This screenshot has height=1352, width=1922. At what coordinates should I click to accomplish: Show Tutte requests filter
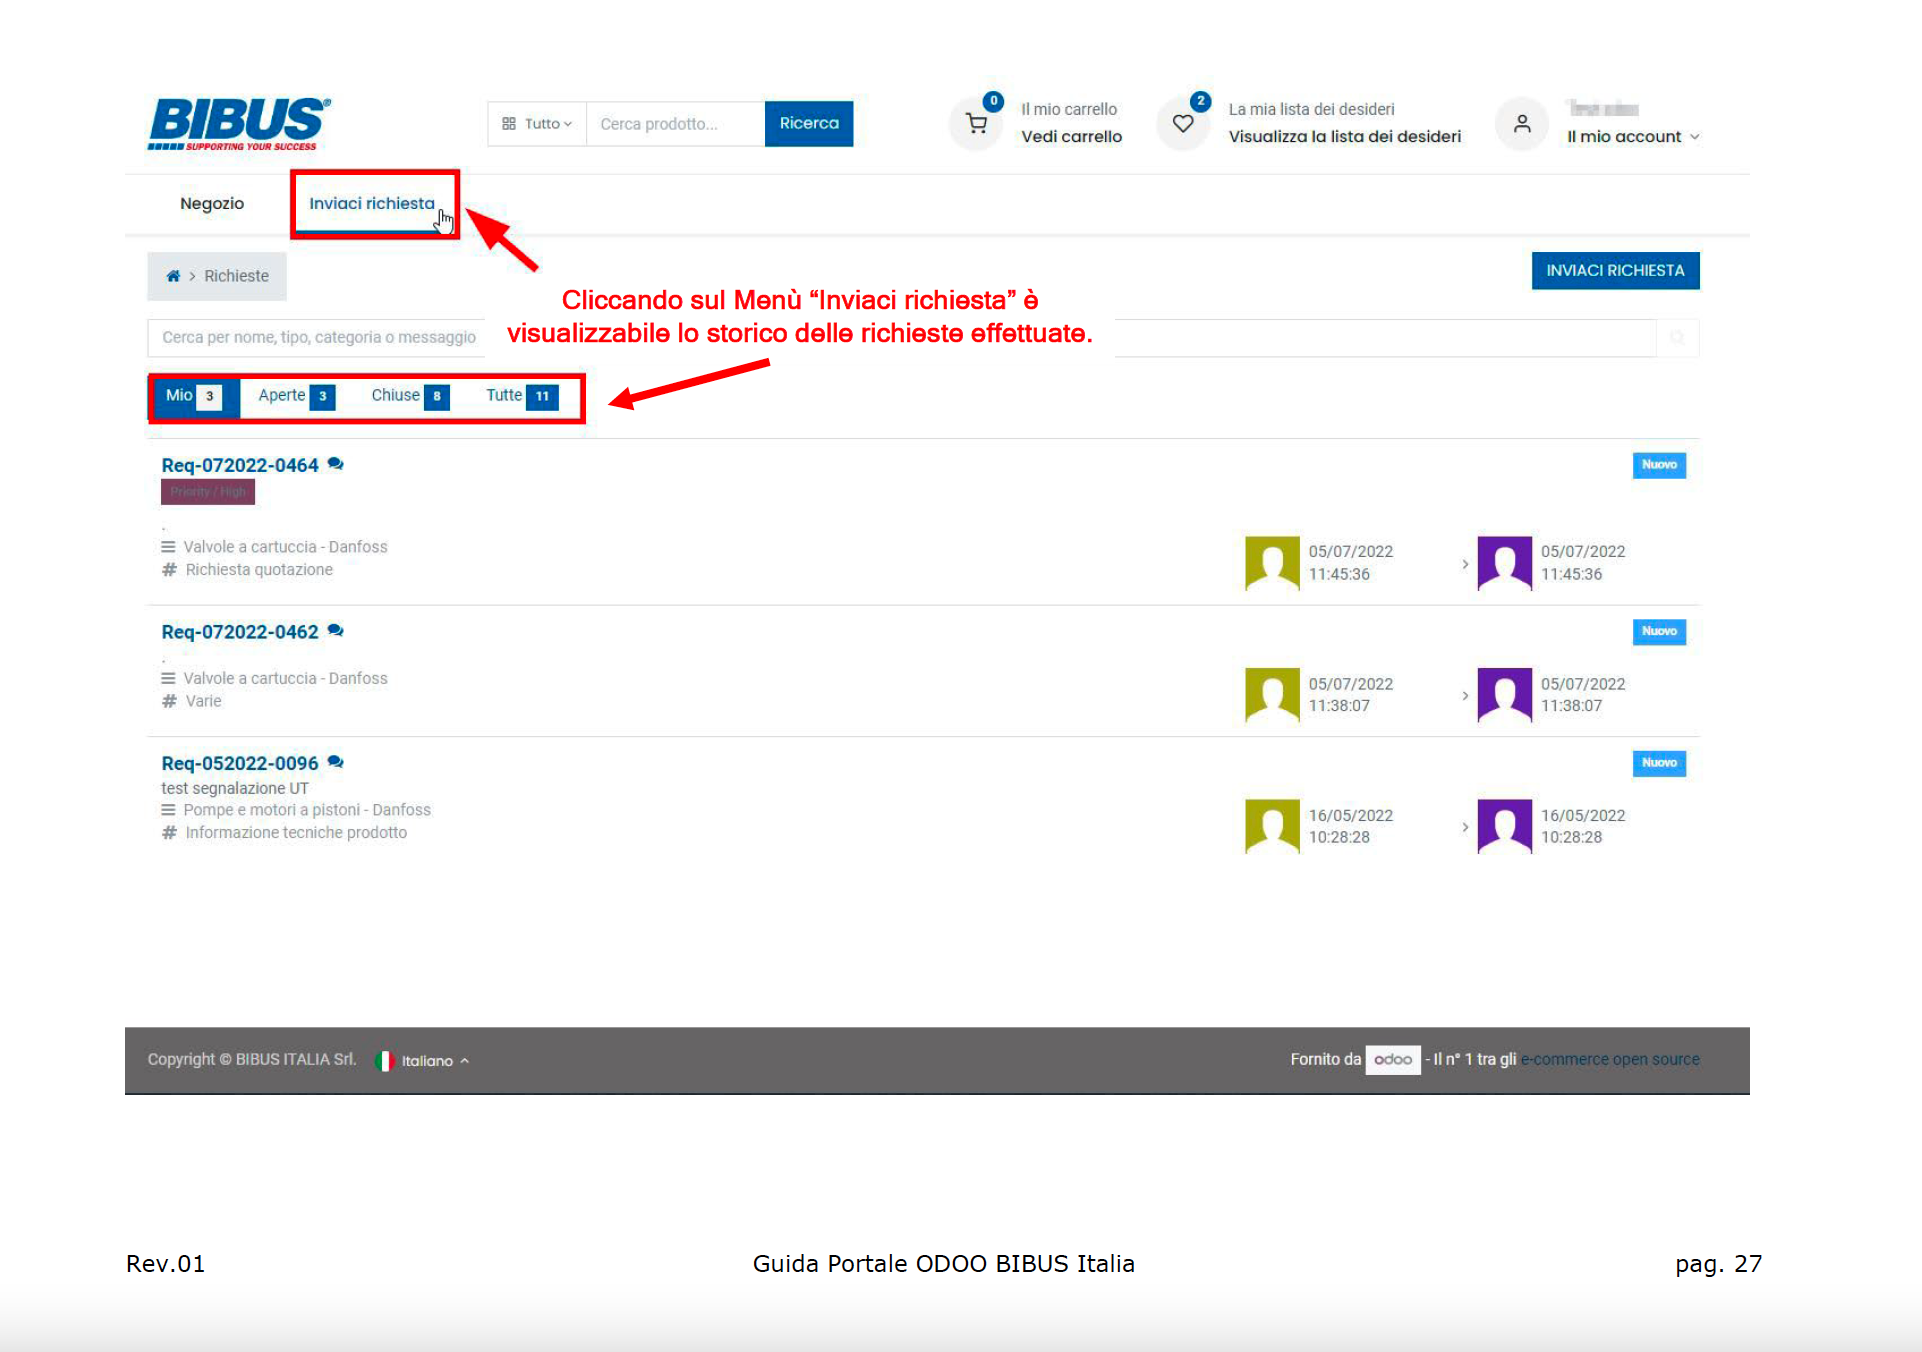pos(520,396)
